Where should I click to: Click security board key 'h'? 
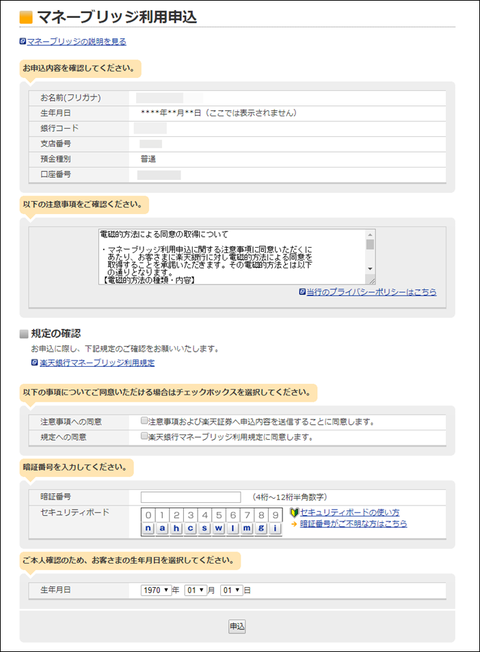pos(176,528)
